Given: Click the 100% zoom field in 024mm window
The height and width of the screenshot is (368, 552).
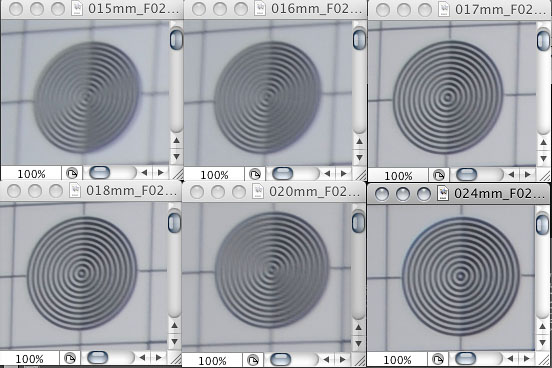Looking at the screenshot, I should 397,360.
